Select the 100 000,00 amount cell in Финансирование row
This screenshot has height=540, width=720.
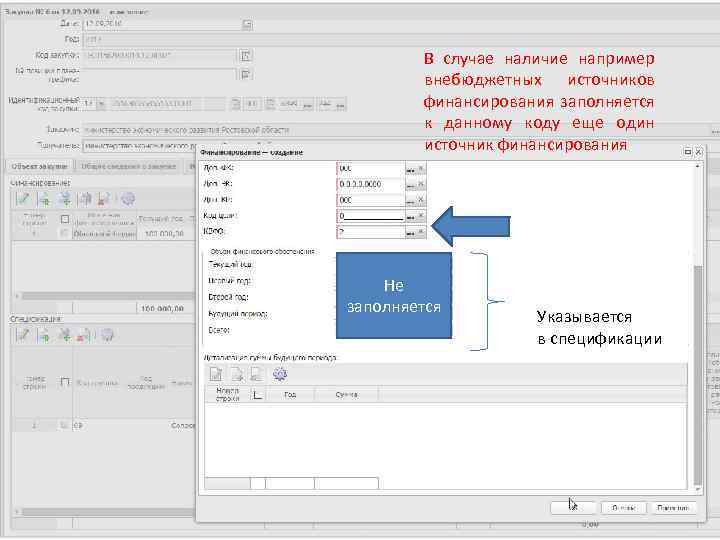pos(164,234)
